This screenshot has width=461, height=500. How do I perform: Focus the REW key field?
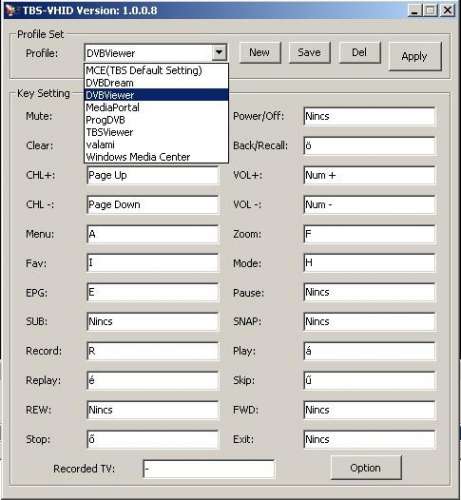[x=153, y=410]
